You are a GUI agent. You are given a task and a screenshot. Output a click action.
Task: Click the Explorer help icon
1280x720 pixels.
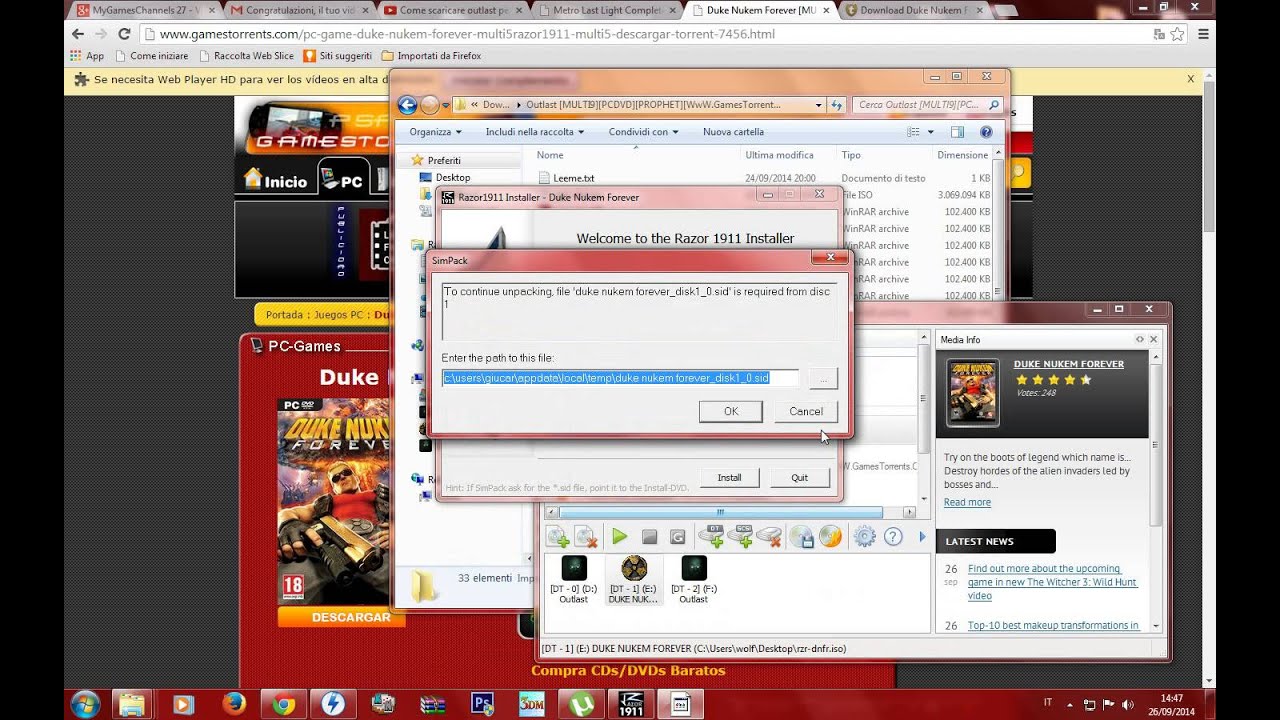click(x=986, y=132)
